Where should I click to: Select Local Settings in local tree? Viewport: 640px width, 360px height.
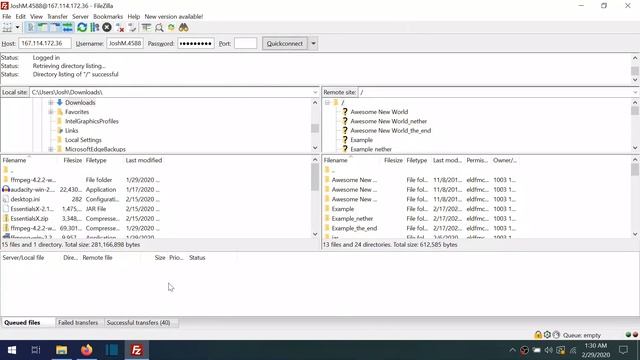[83, 140]
